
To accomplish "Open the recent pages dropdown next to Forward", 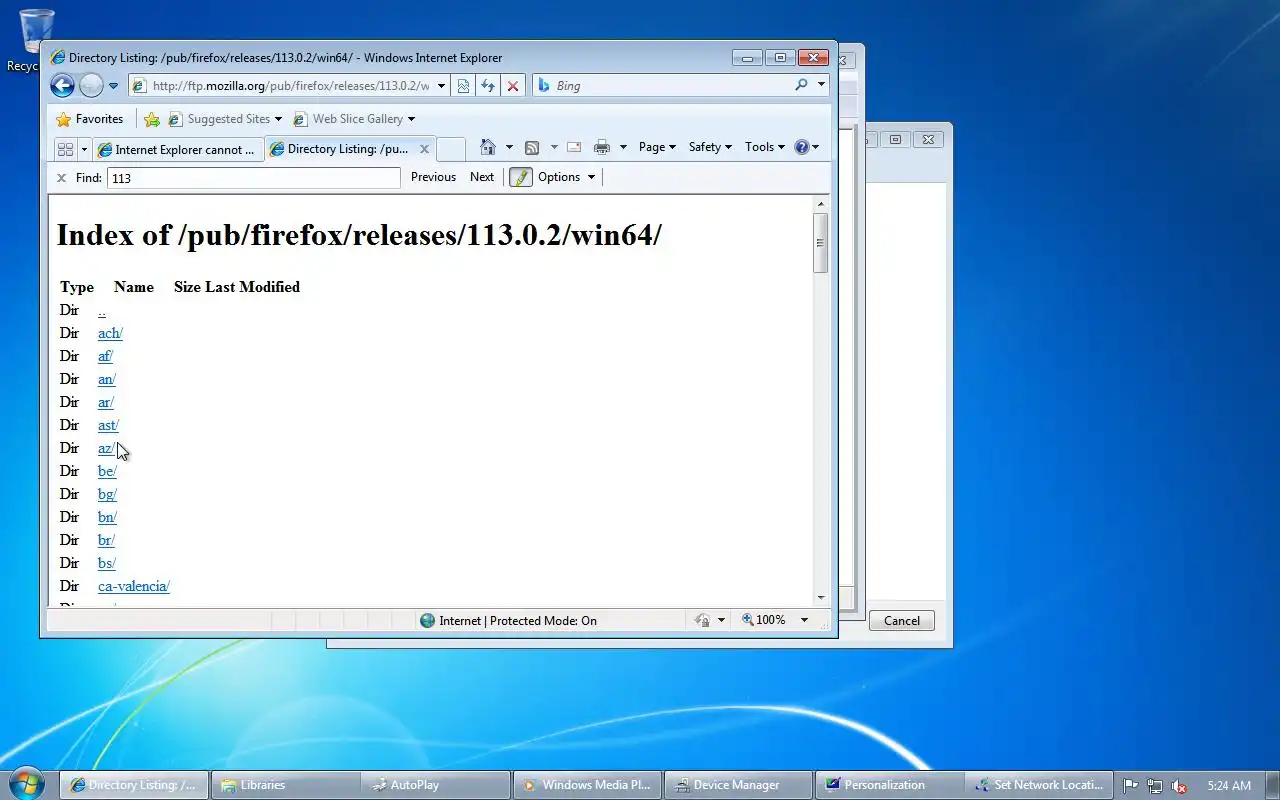I will click(113, 86).
